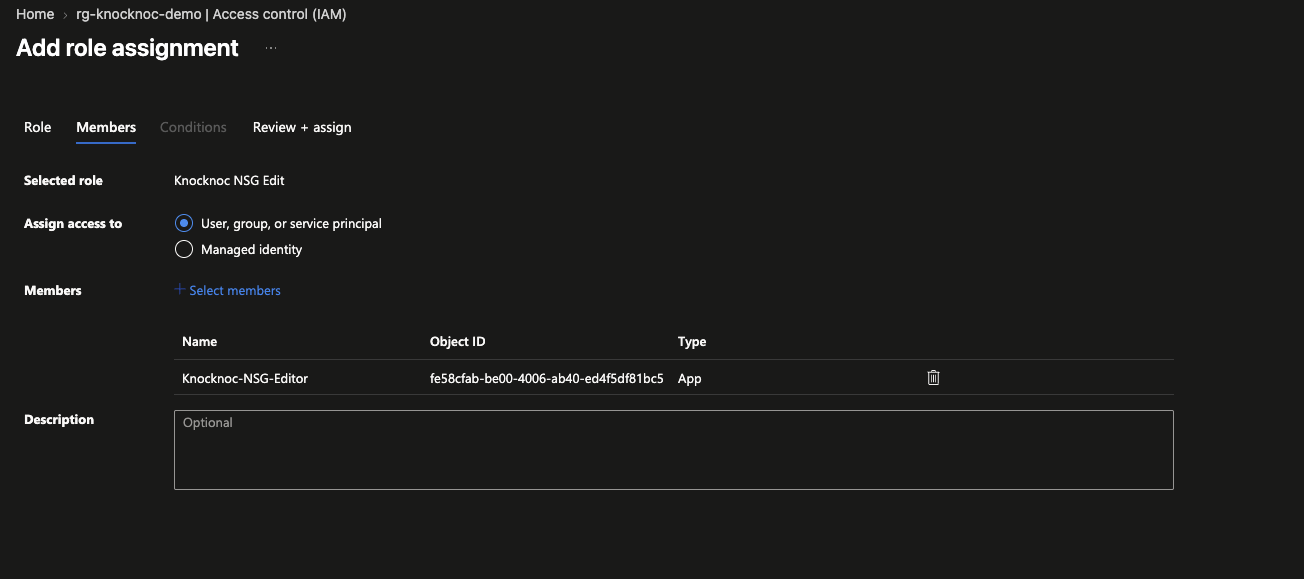Viewport: 1304px width, 579px height.
Task: Focus the Description optional text box
Action: pos(673,449)
